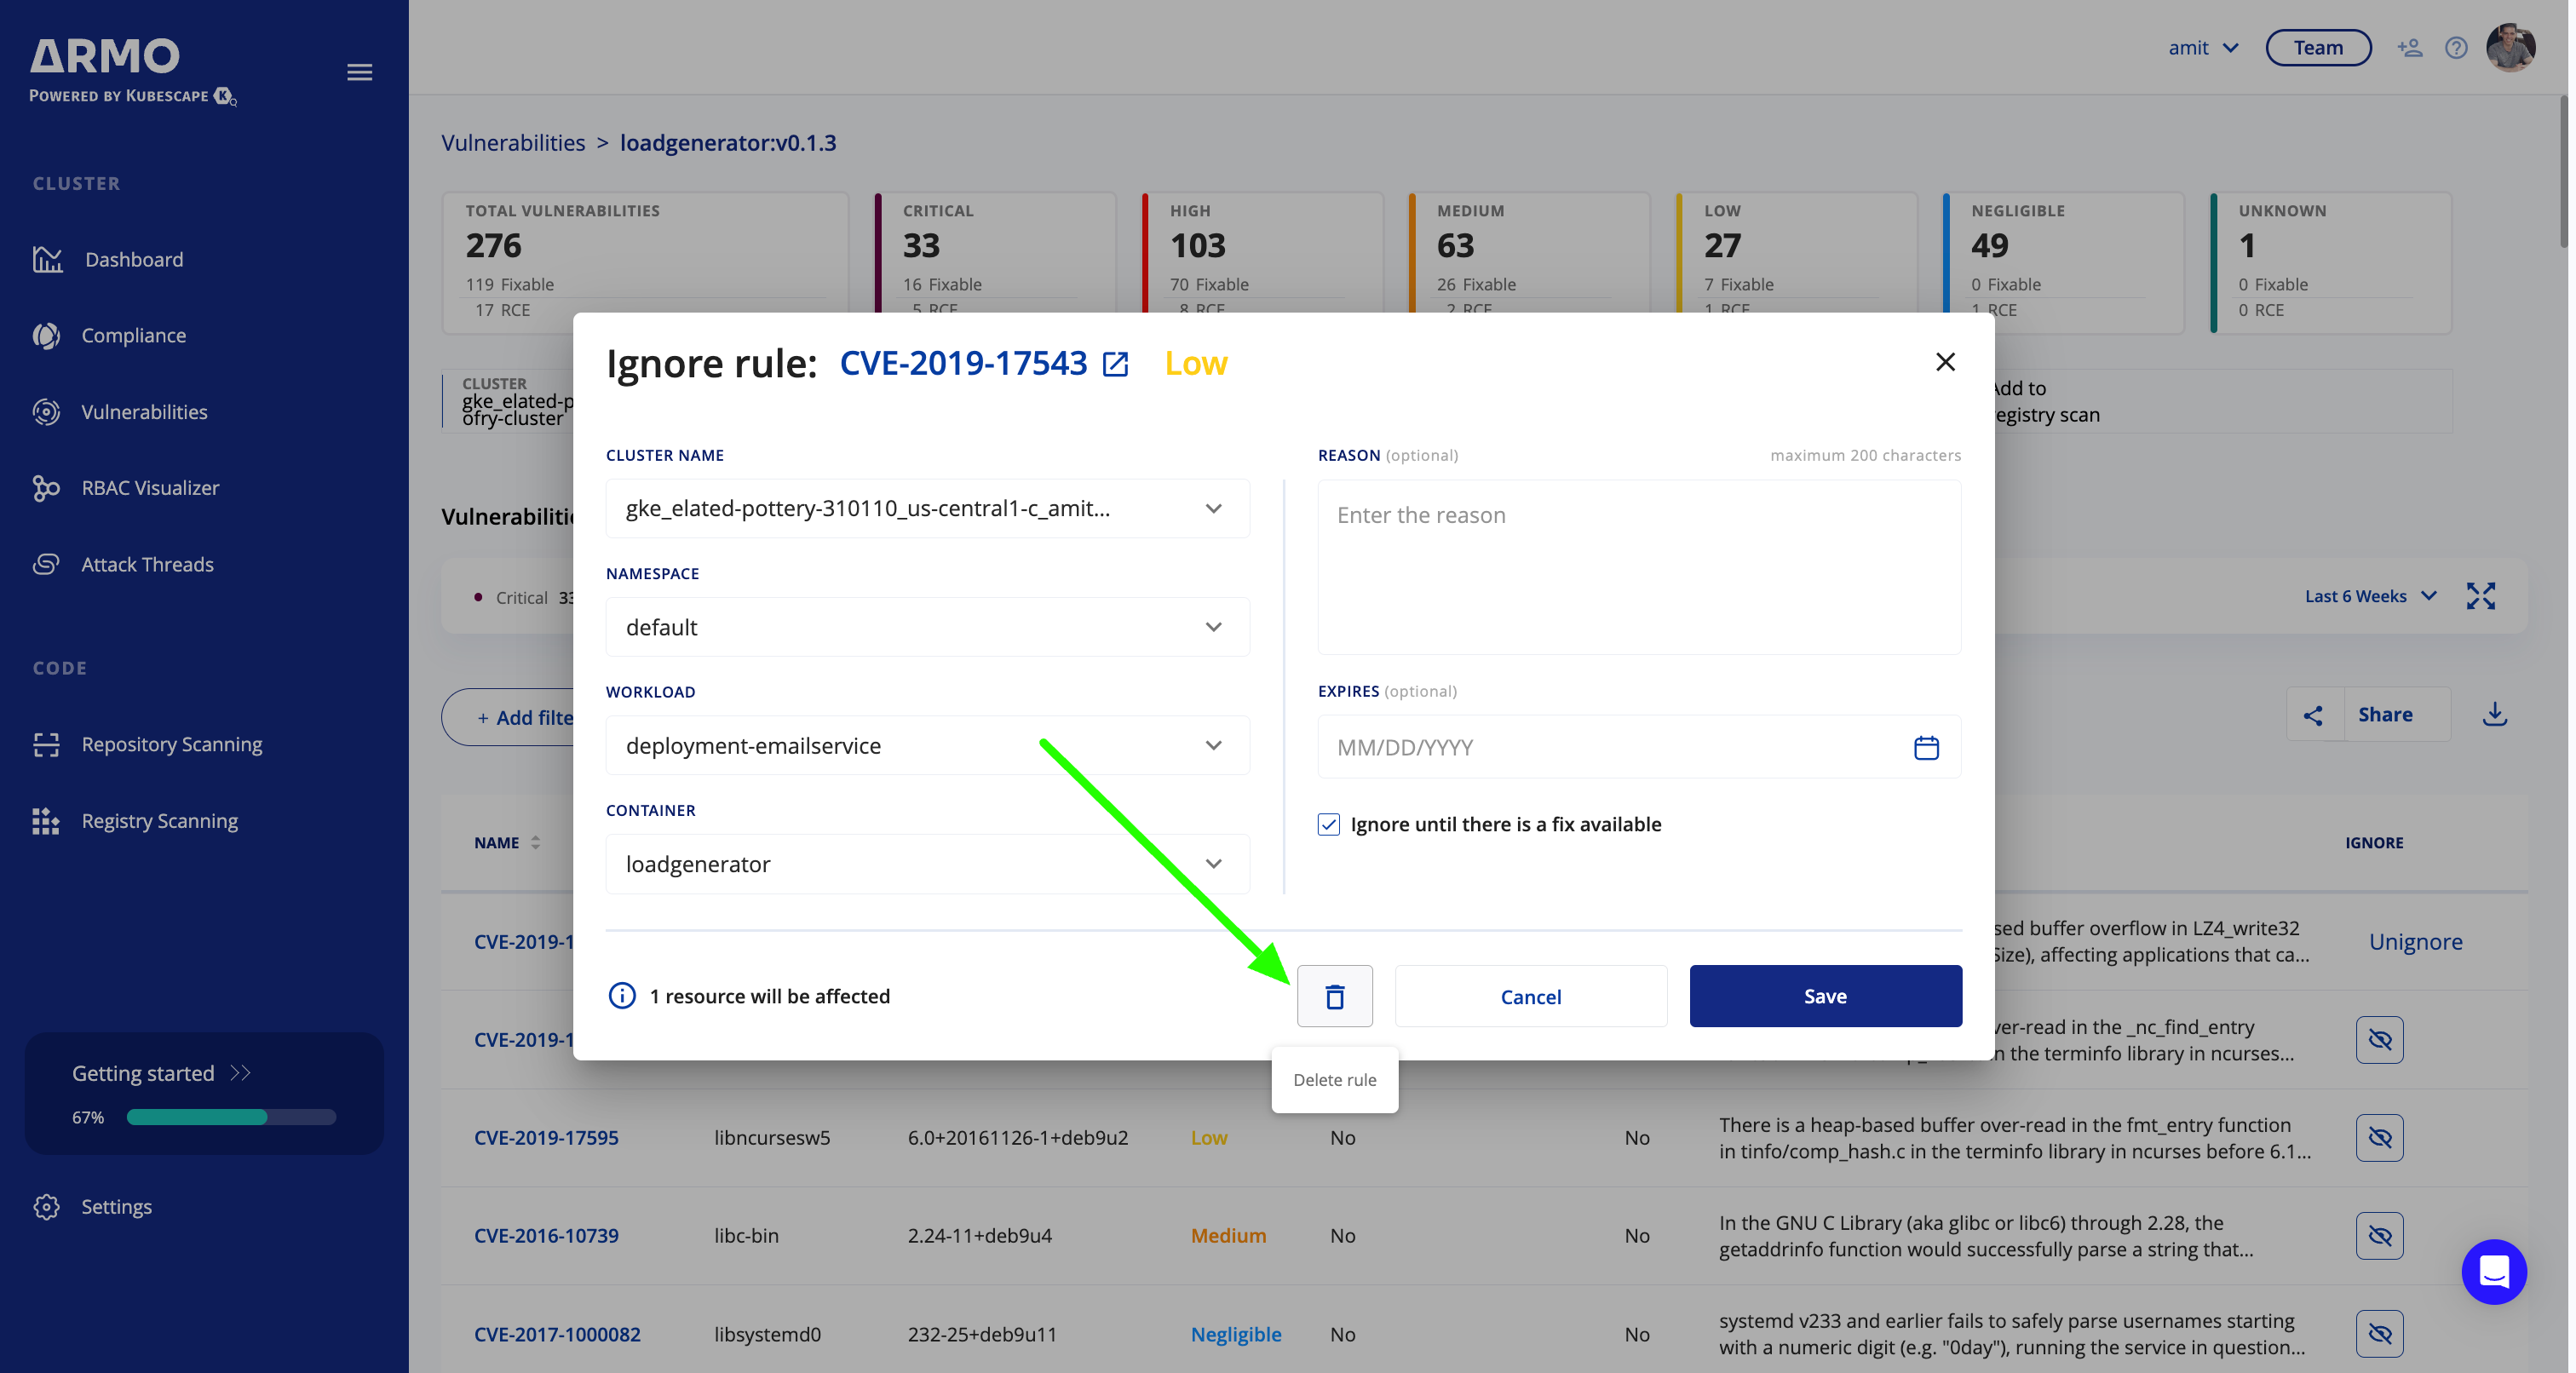The width and height of the screenshot is (2576, 1373).
Task: Go to RBAC Visualizer page
Action: (150, 488)
